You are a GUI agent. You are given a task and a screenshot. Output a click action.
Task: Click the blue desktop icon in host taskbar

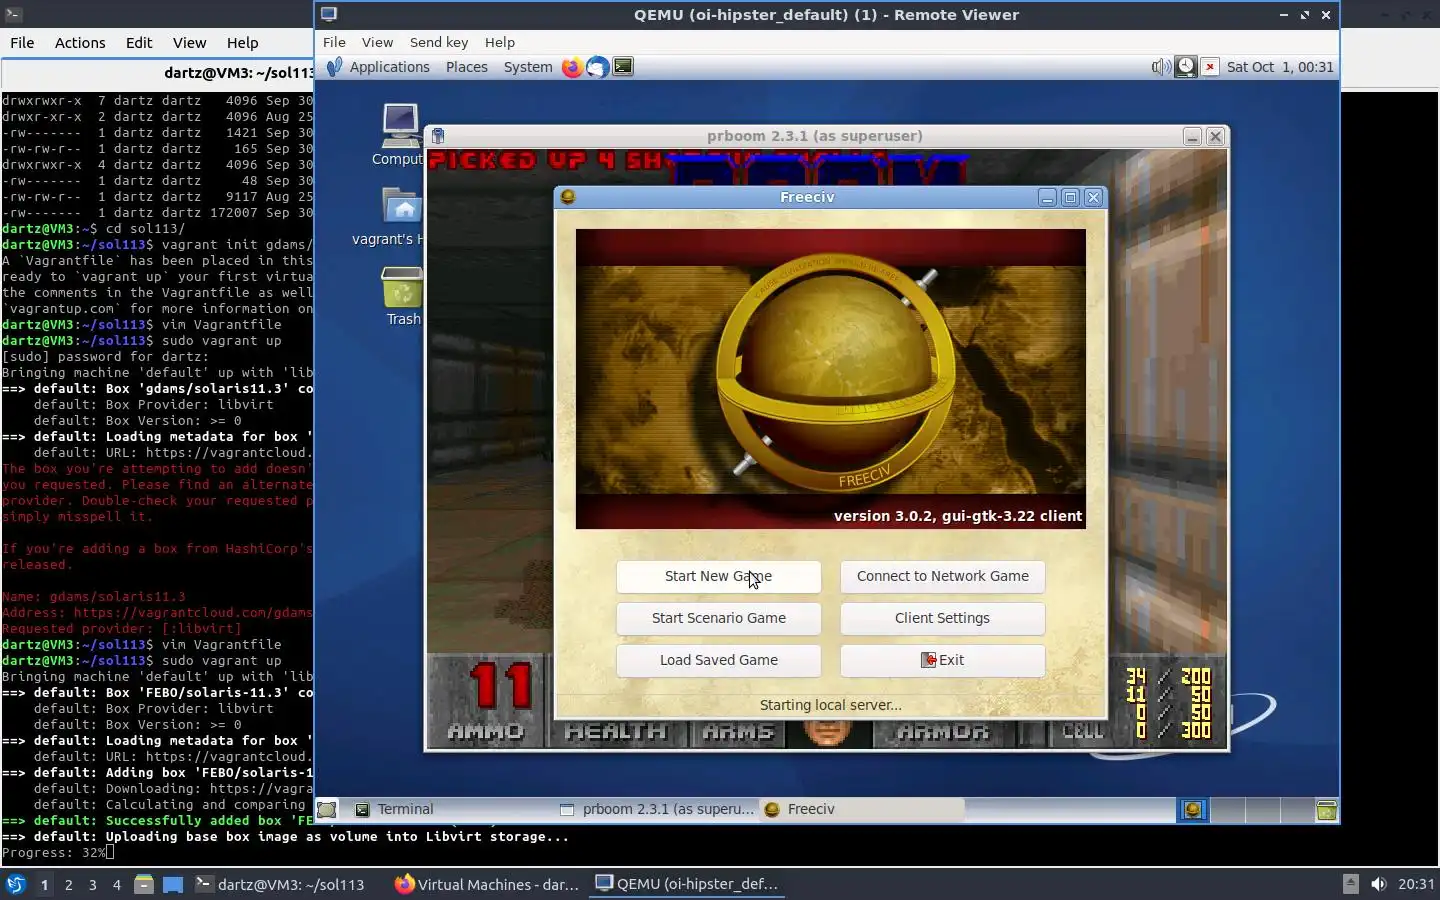173,884
